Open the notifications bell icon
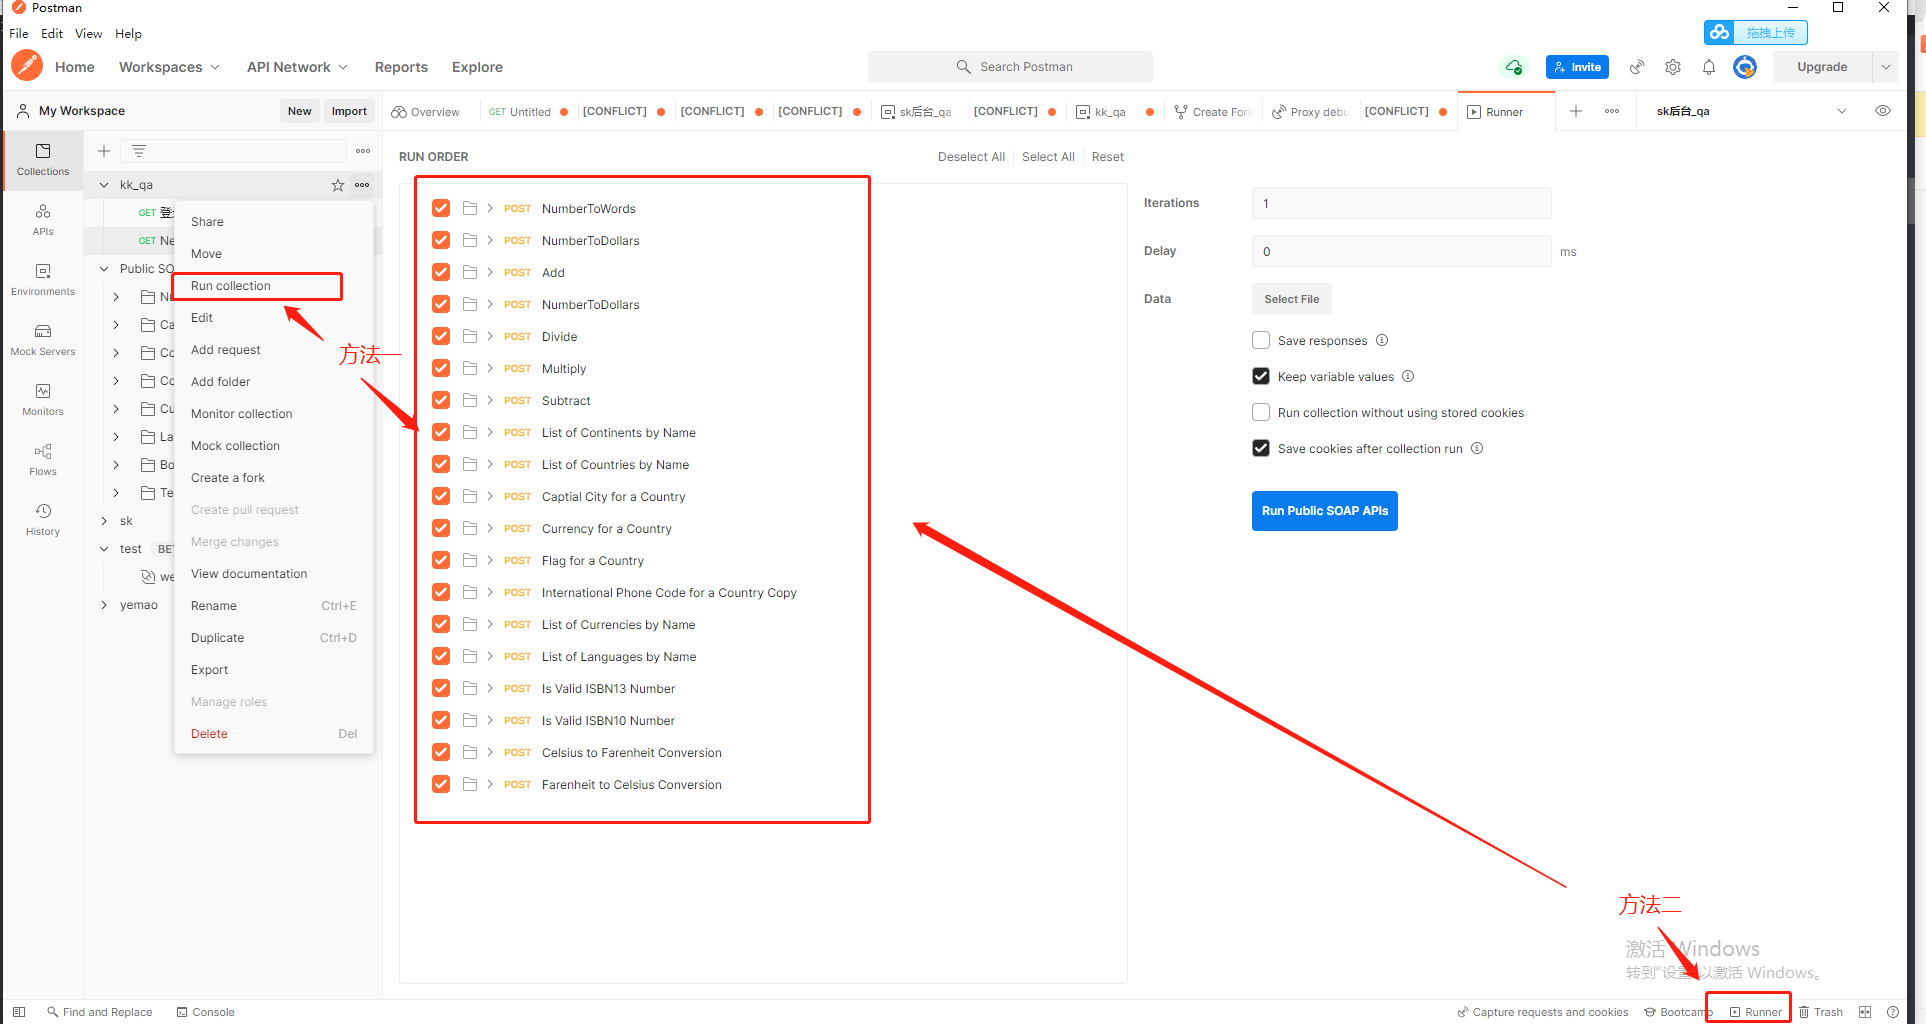 pyautogui.click(x=1709, y=67)
